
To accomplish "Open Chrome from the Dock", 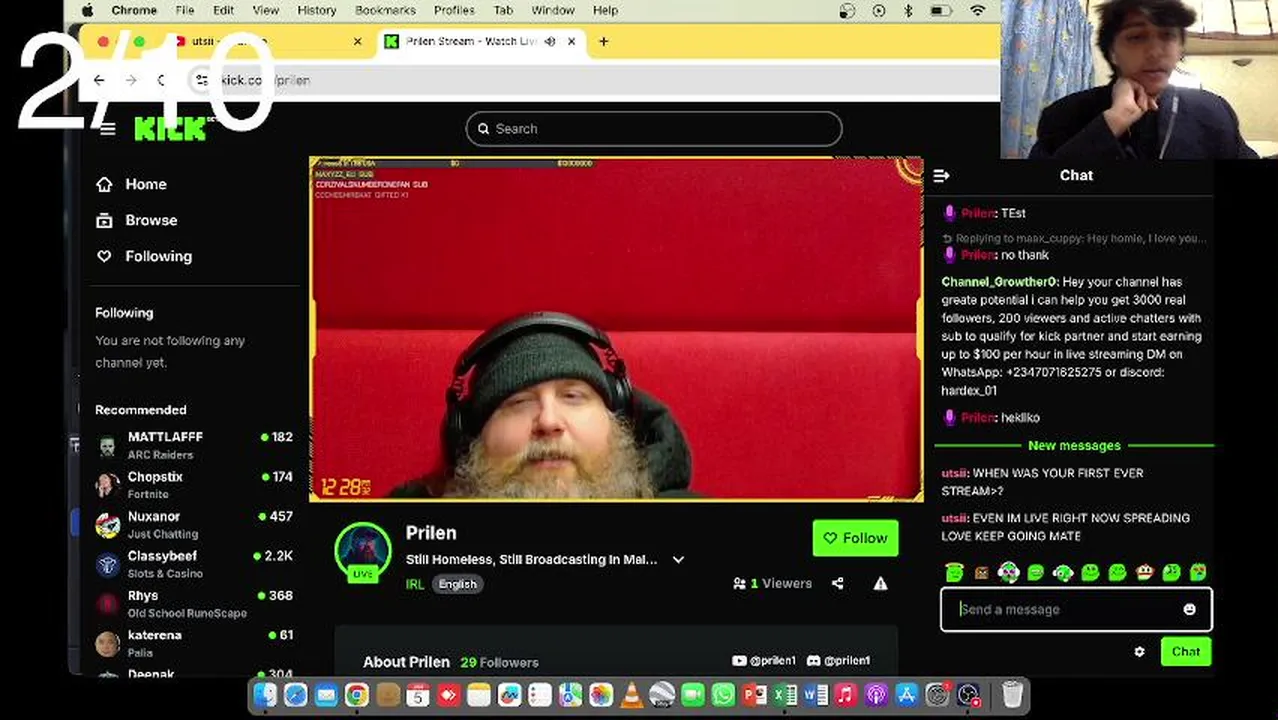I will (357, 695).
